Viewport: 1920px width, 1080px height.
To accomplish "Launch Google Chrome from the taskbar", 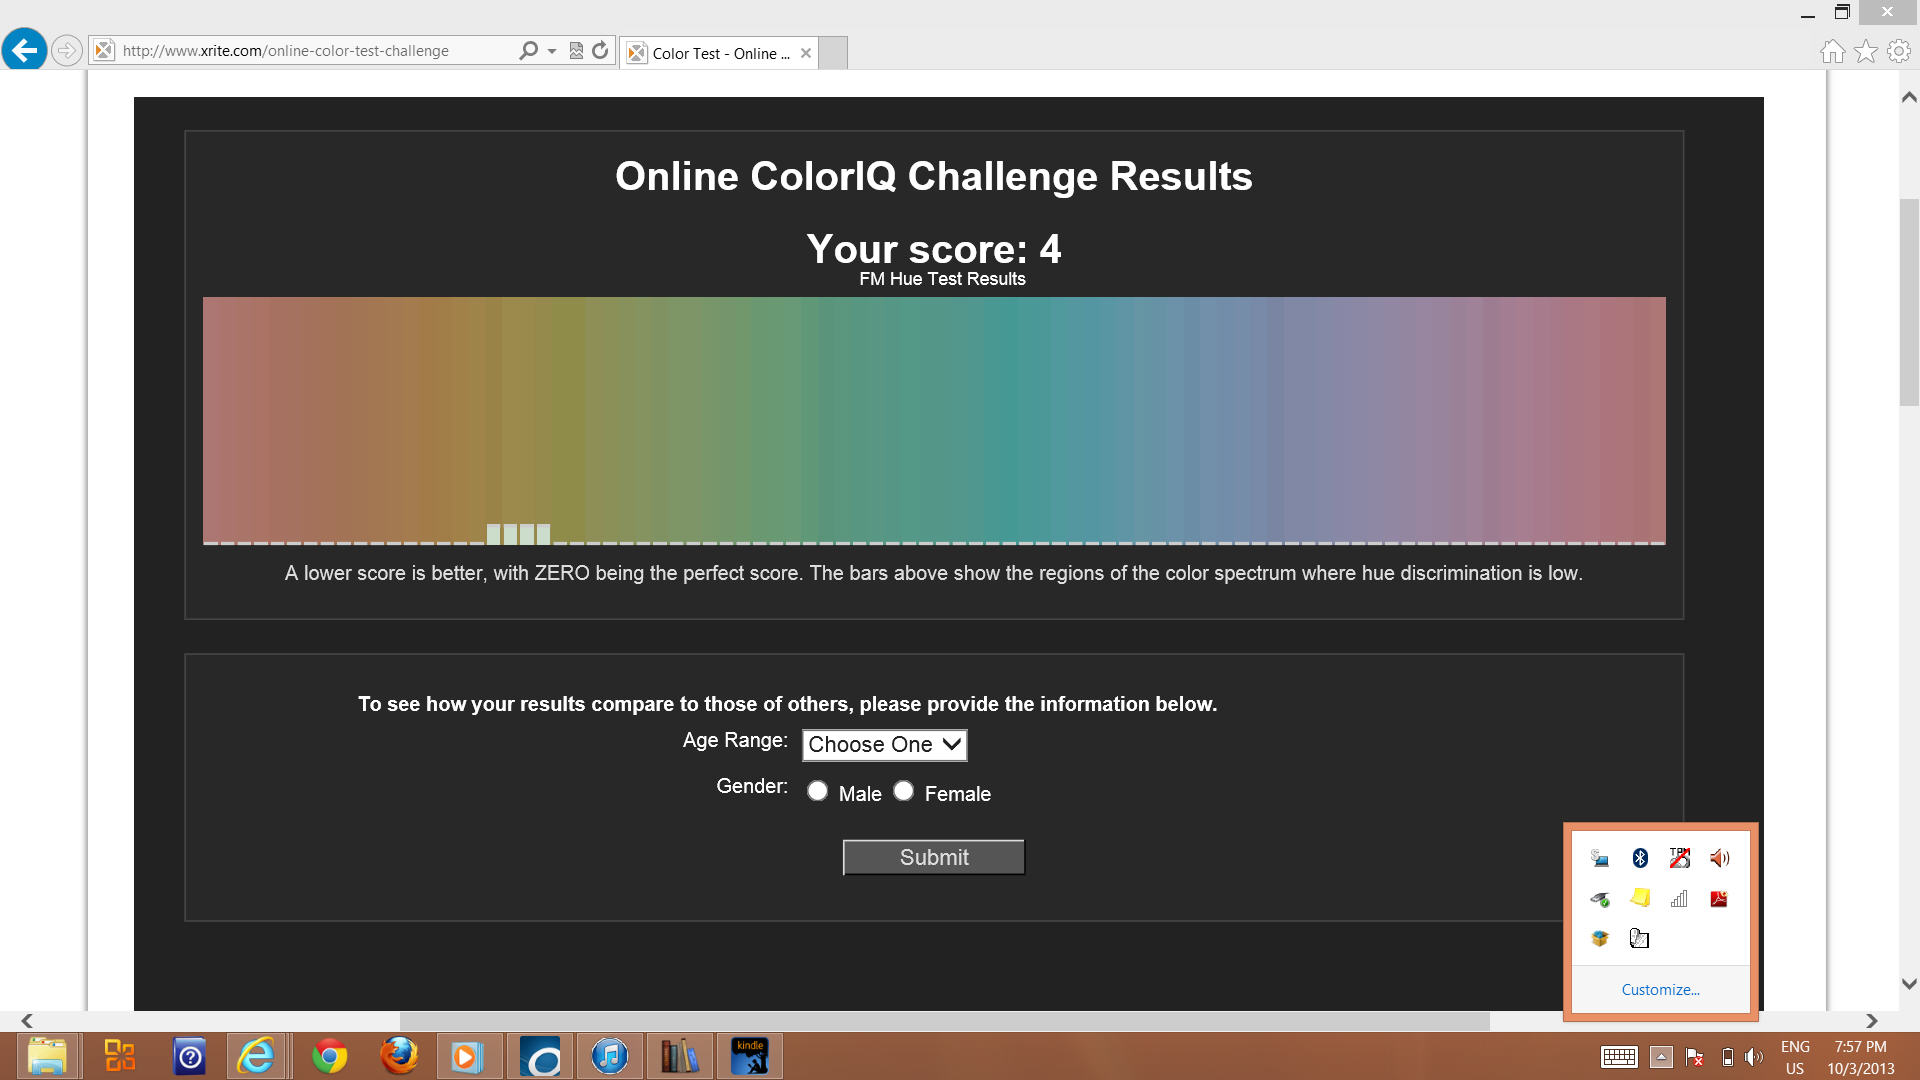I will (329, 1056).
